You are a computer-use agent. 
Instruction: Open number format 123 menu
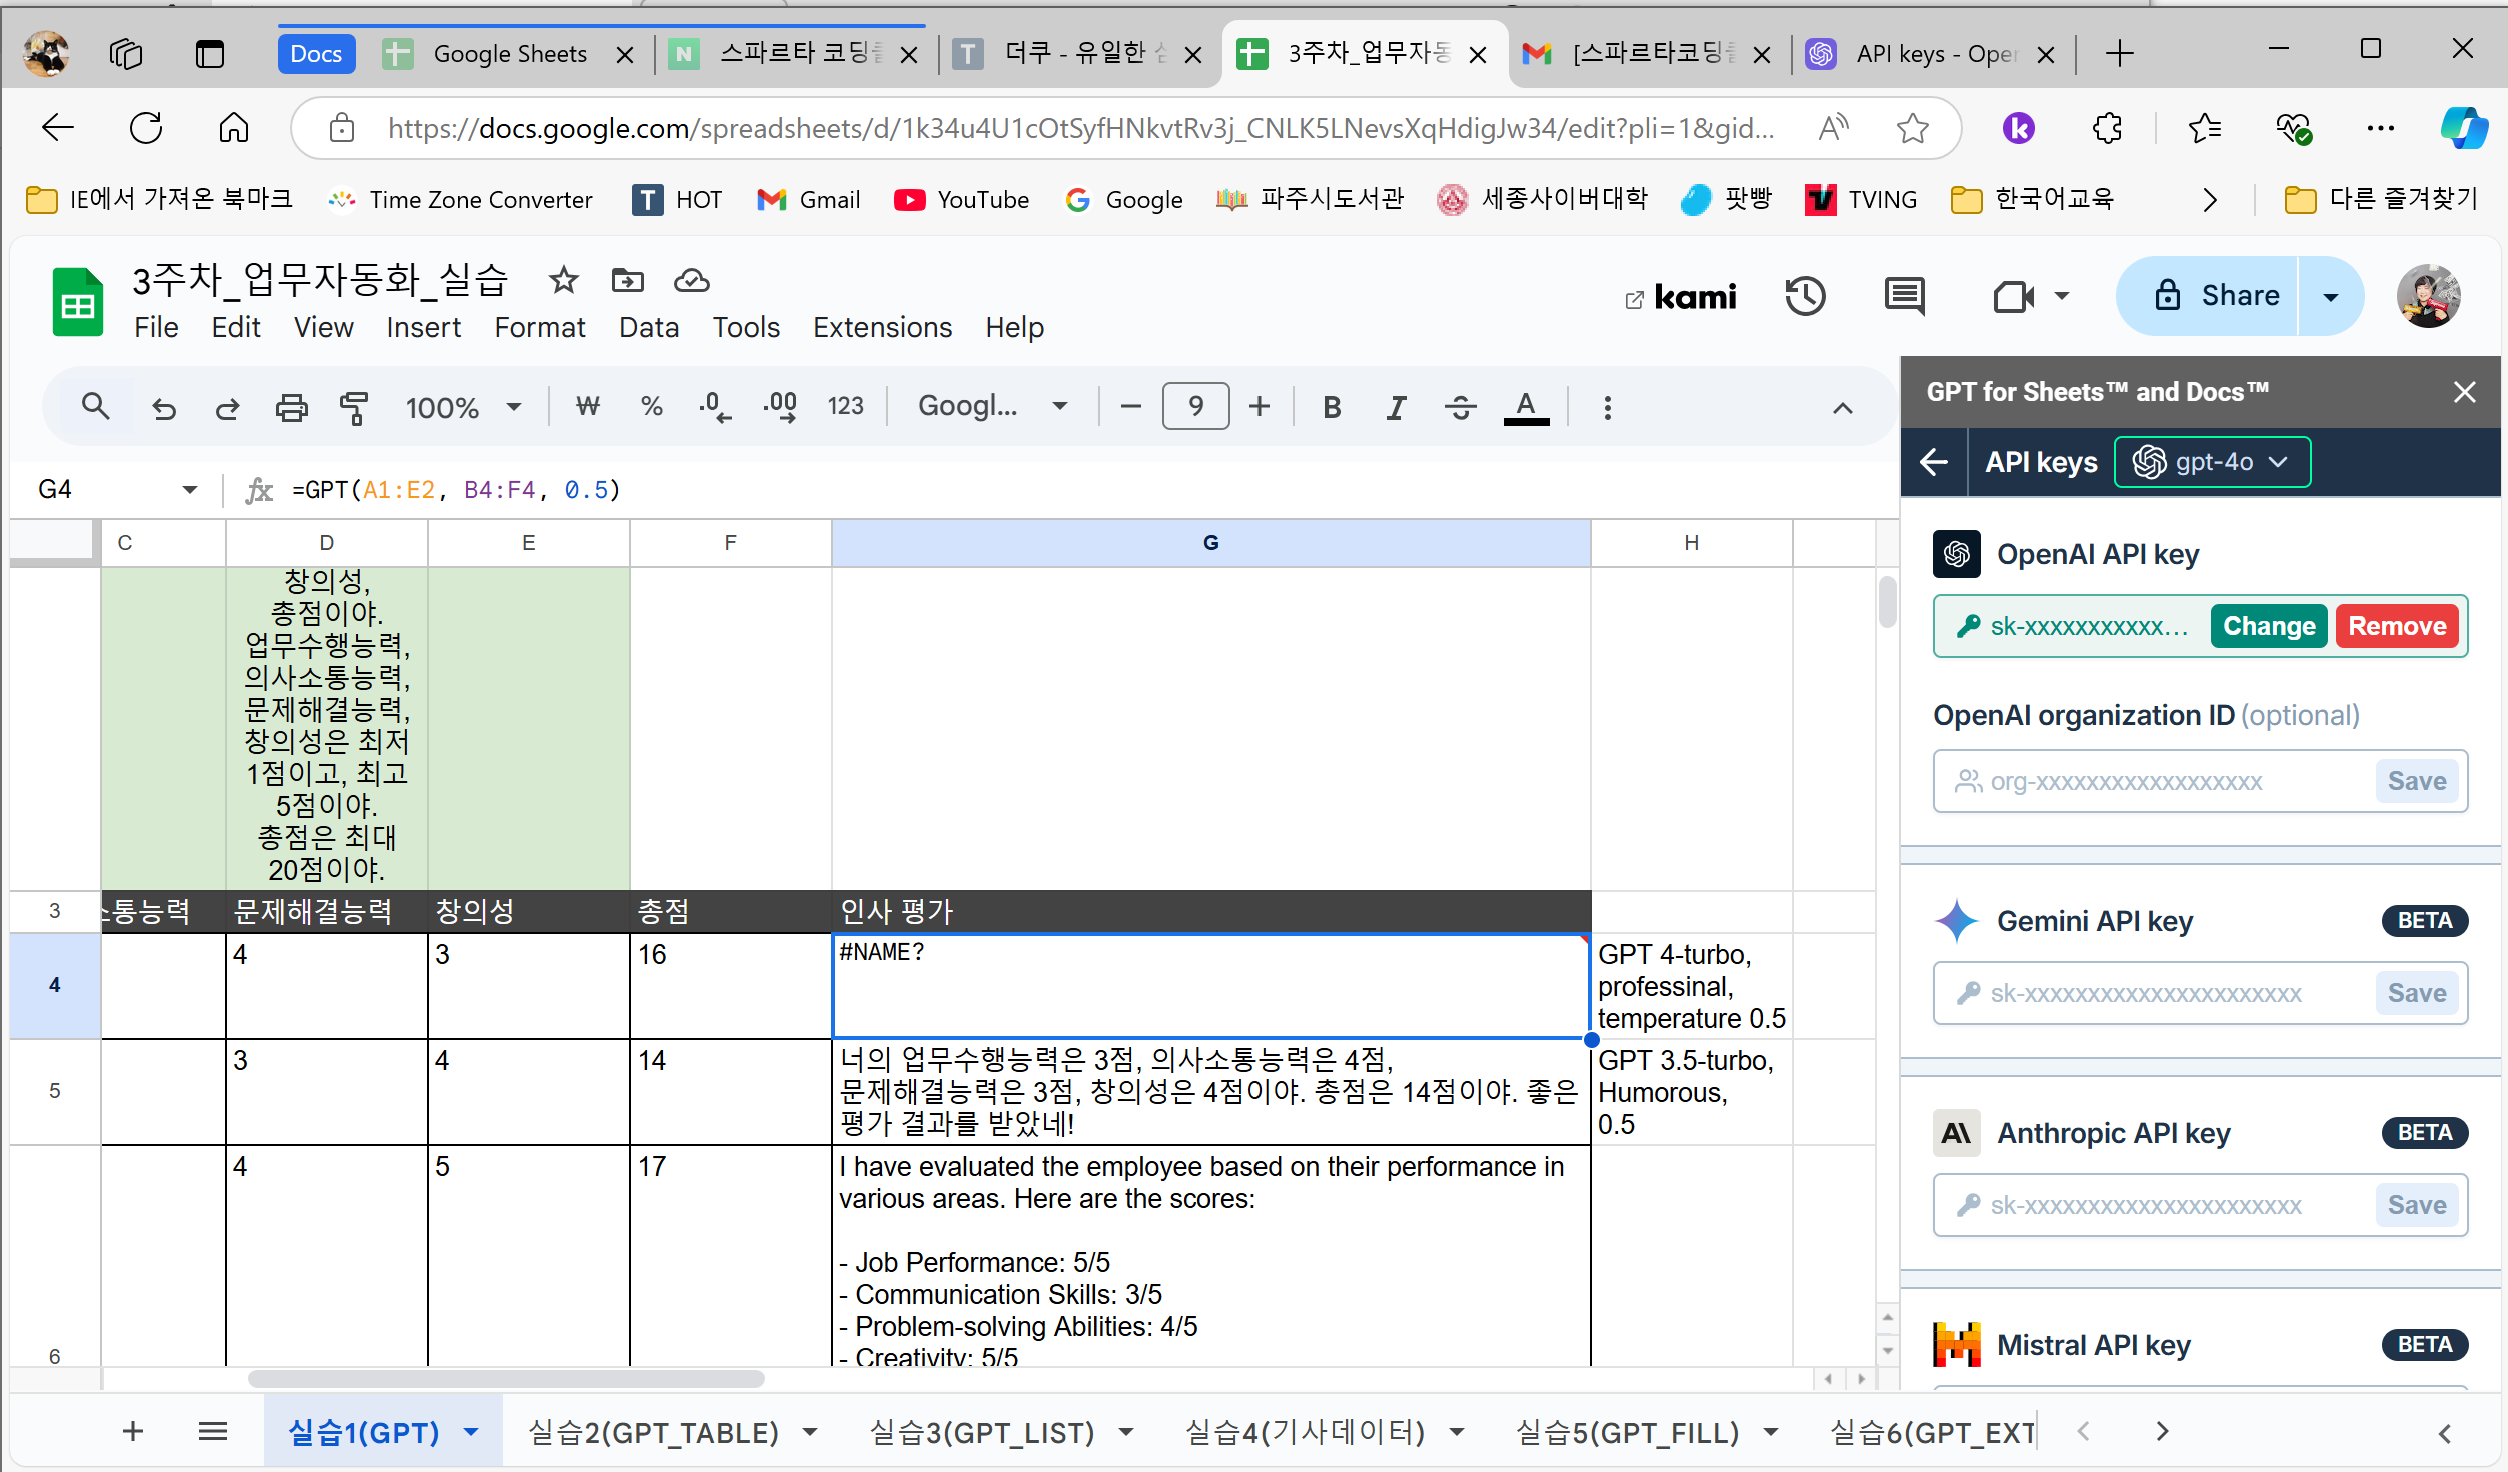(845, 407)
